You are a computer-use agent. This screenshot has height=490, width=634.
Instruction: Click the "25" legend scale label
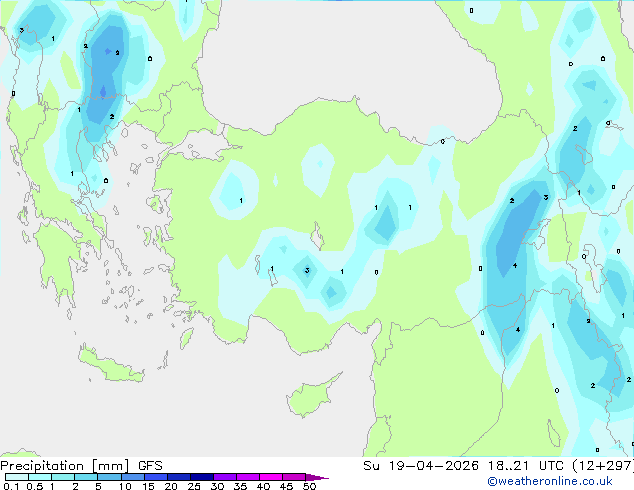(194, 486)
